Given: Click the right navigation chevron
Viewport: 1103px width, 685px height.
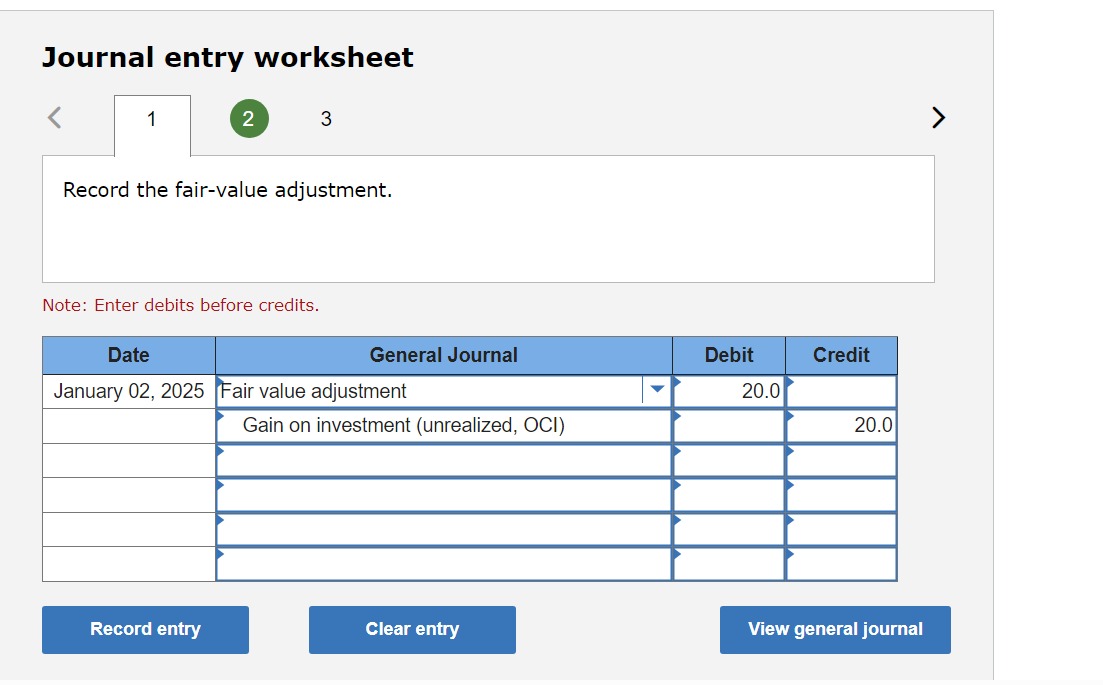Looking at the screenshot, I should [938, 117].
